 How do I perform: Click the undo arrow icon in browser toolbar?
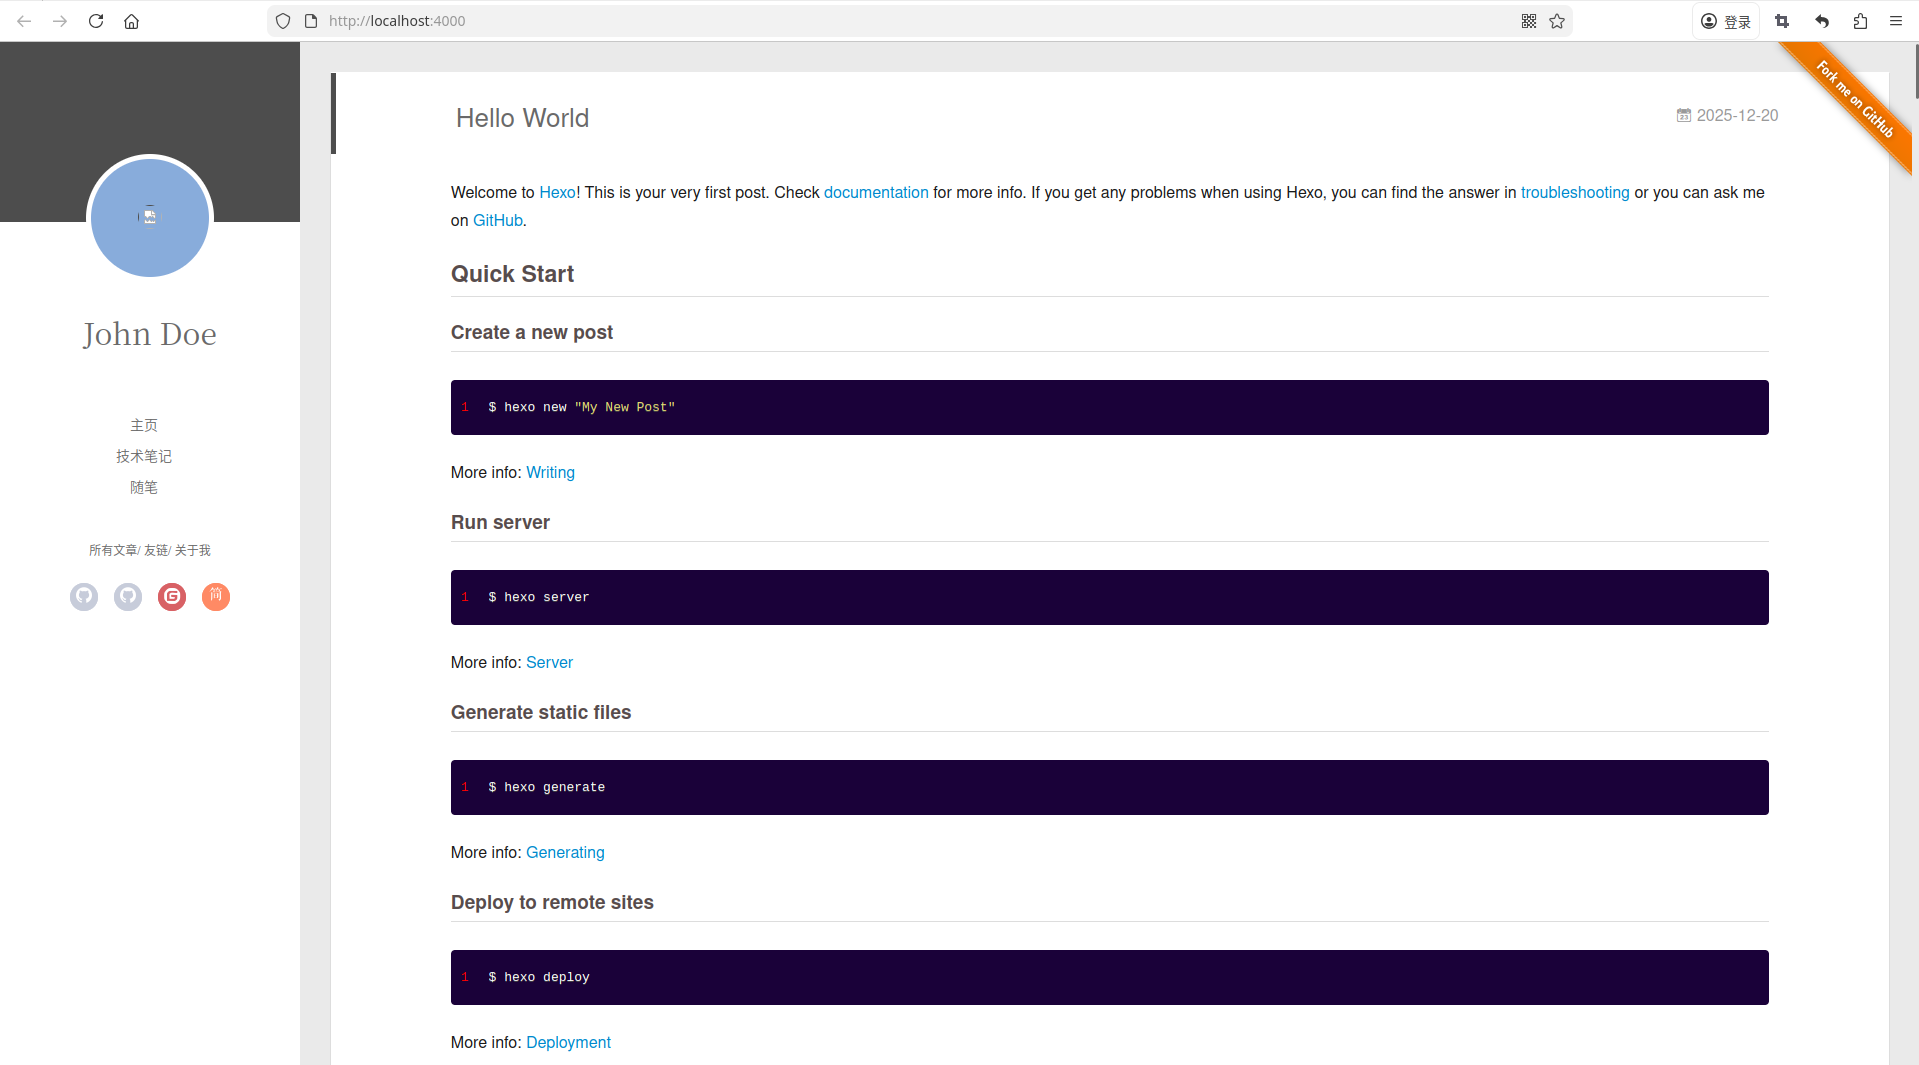coord(1822,21)
